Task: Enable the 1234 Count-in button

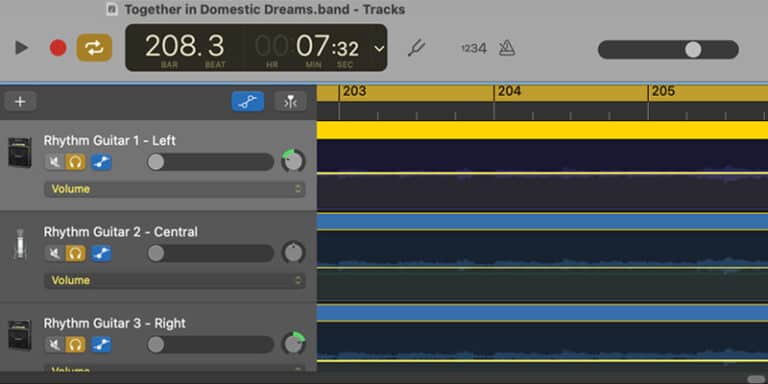Action: click(474, 48)
